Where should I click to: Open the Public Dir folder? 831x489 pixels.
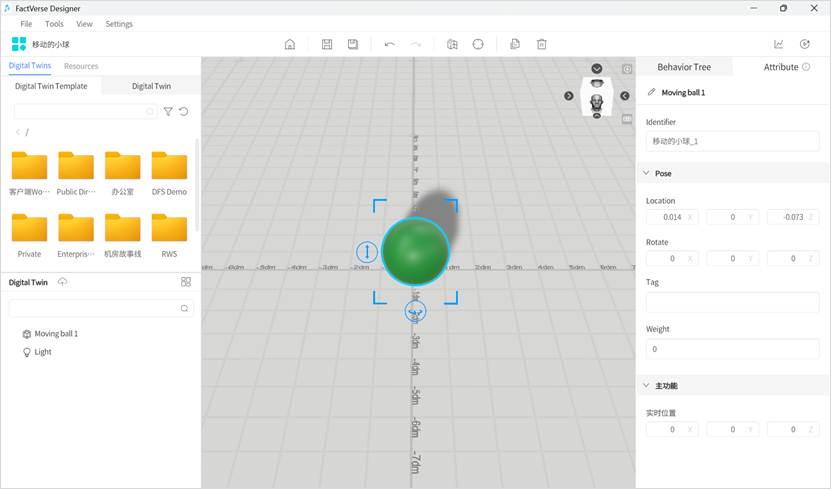pyautogui.click(x=76, y=174)
